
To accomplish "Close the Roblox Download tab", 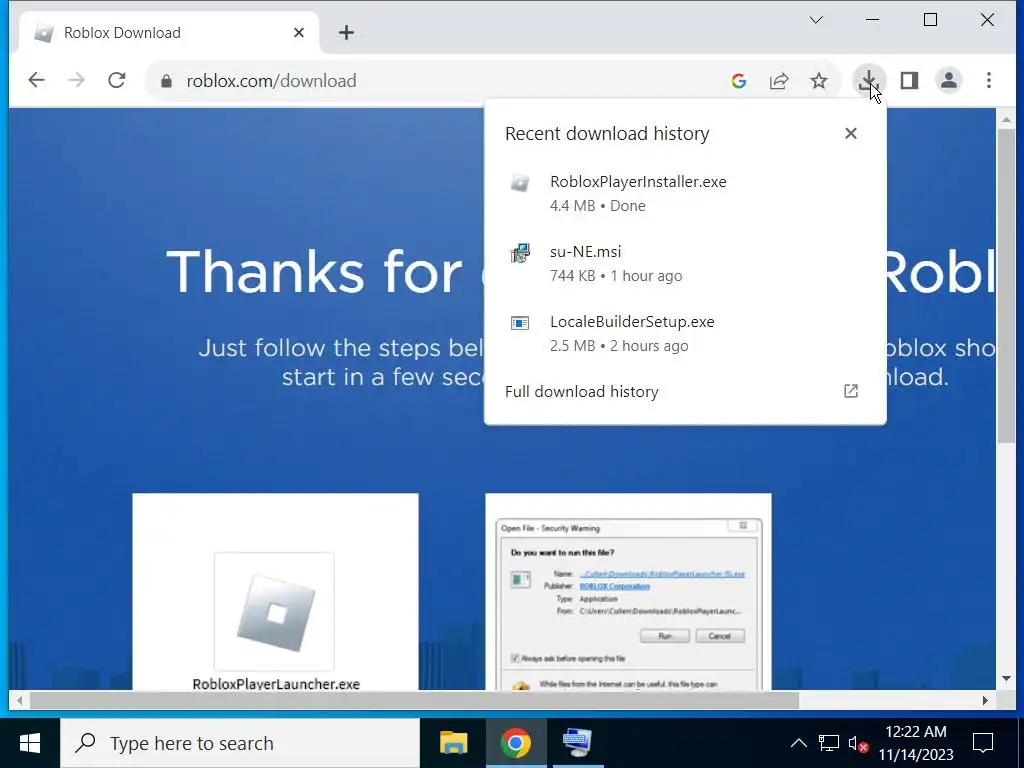I will click(x=299, y=33).
